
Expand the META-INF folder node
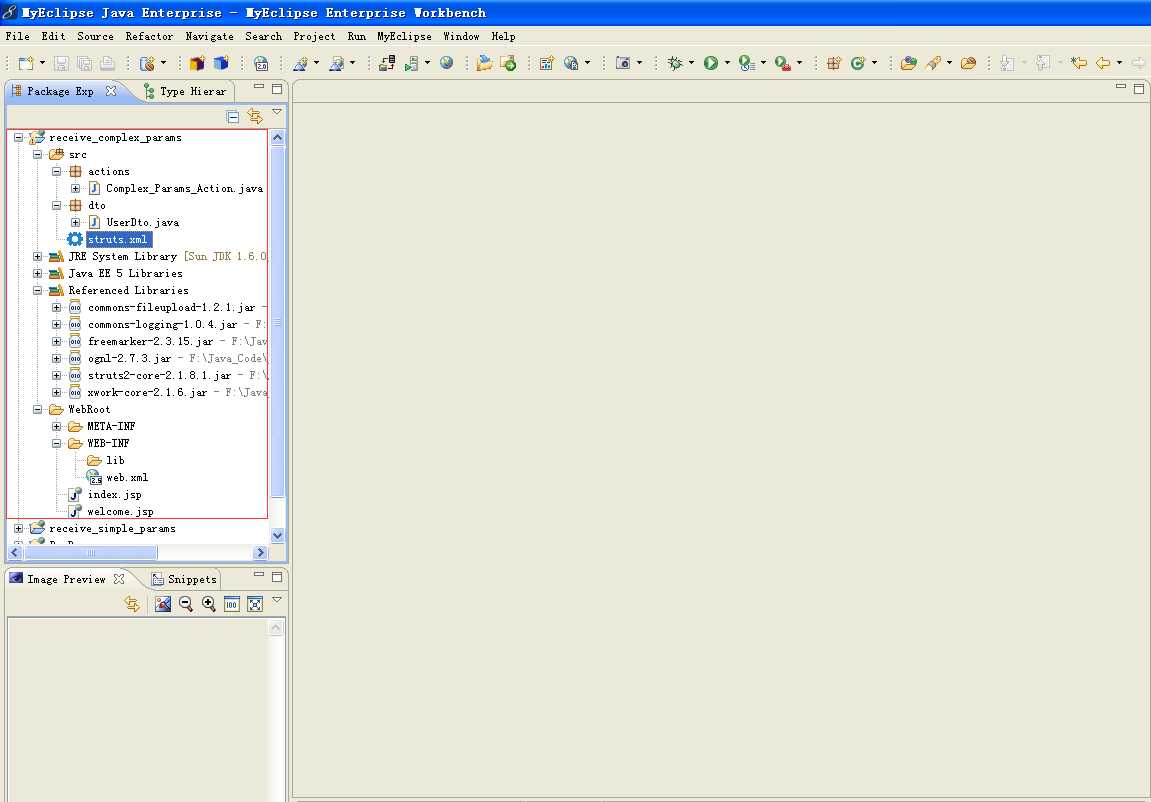pyautogui.click(x=57, y=426)
